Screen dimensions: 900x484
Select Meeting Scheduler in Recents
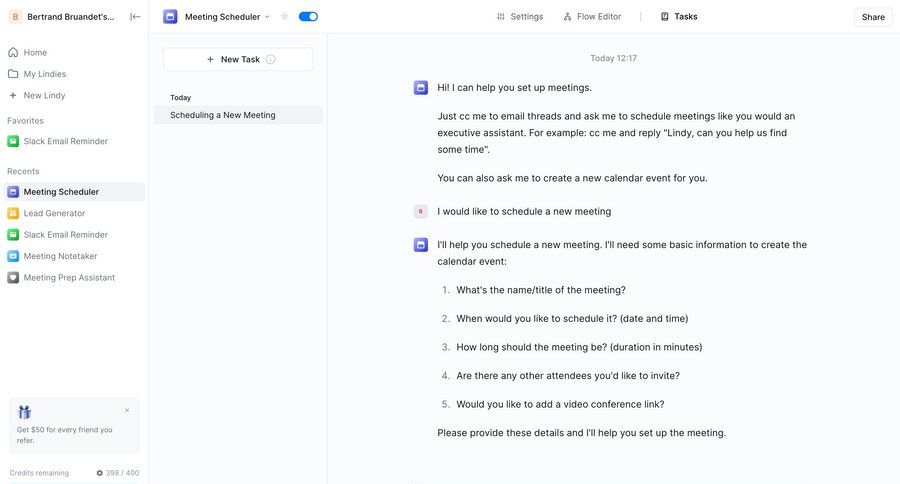click(73, 192)
